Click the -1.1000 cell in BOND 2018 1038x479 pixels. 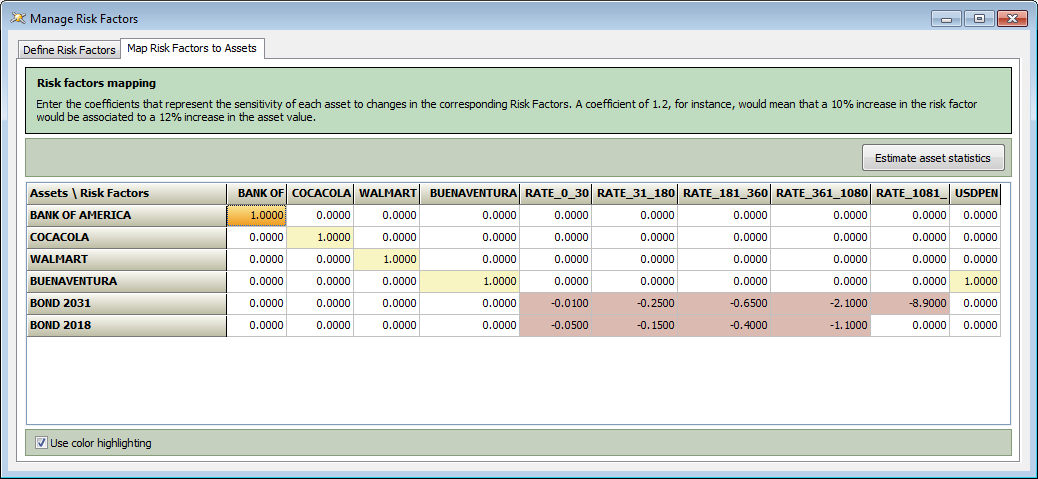[821, 326]
